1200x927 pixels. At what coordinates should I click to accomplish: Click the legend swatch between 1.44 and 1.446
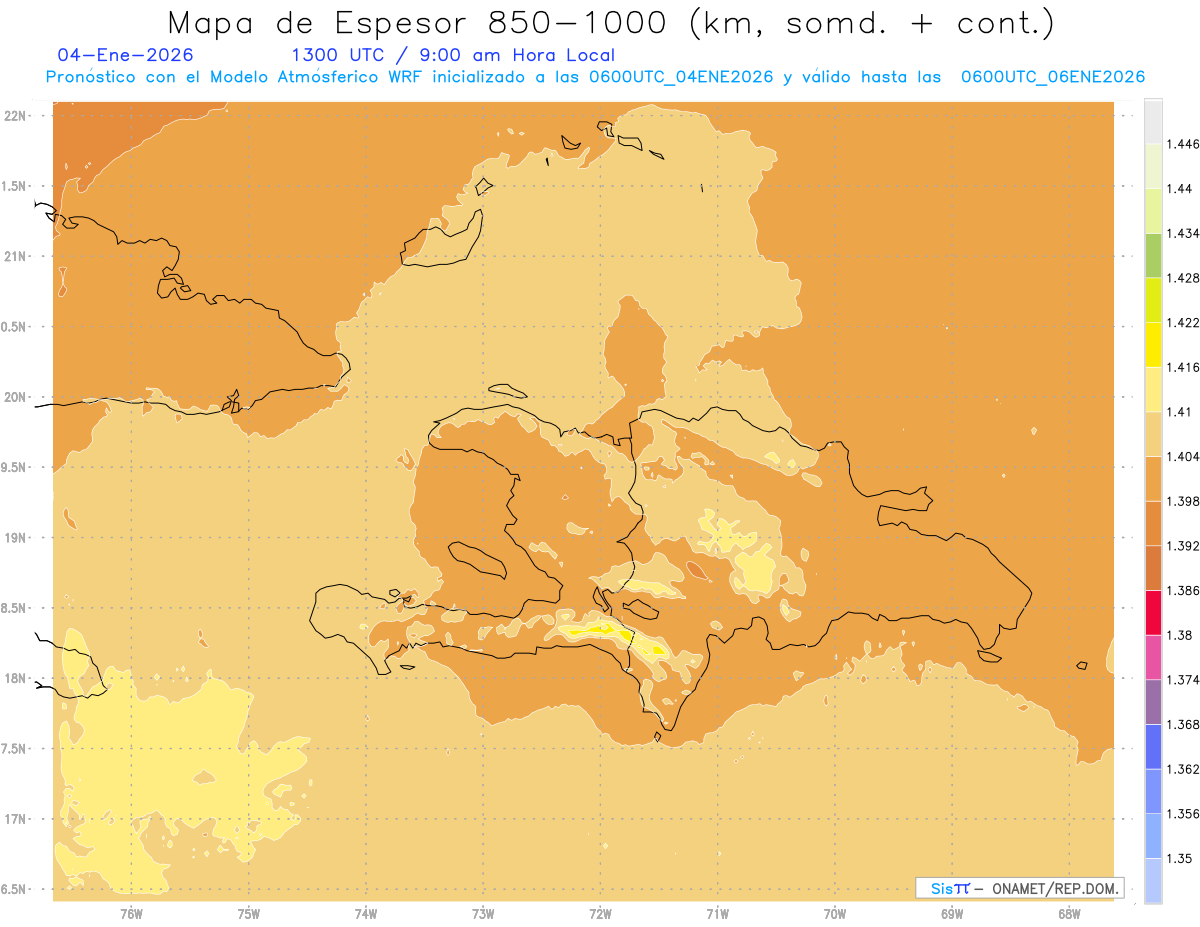pos(1154,165)
